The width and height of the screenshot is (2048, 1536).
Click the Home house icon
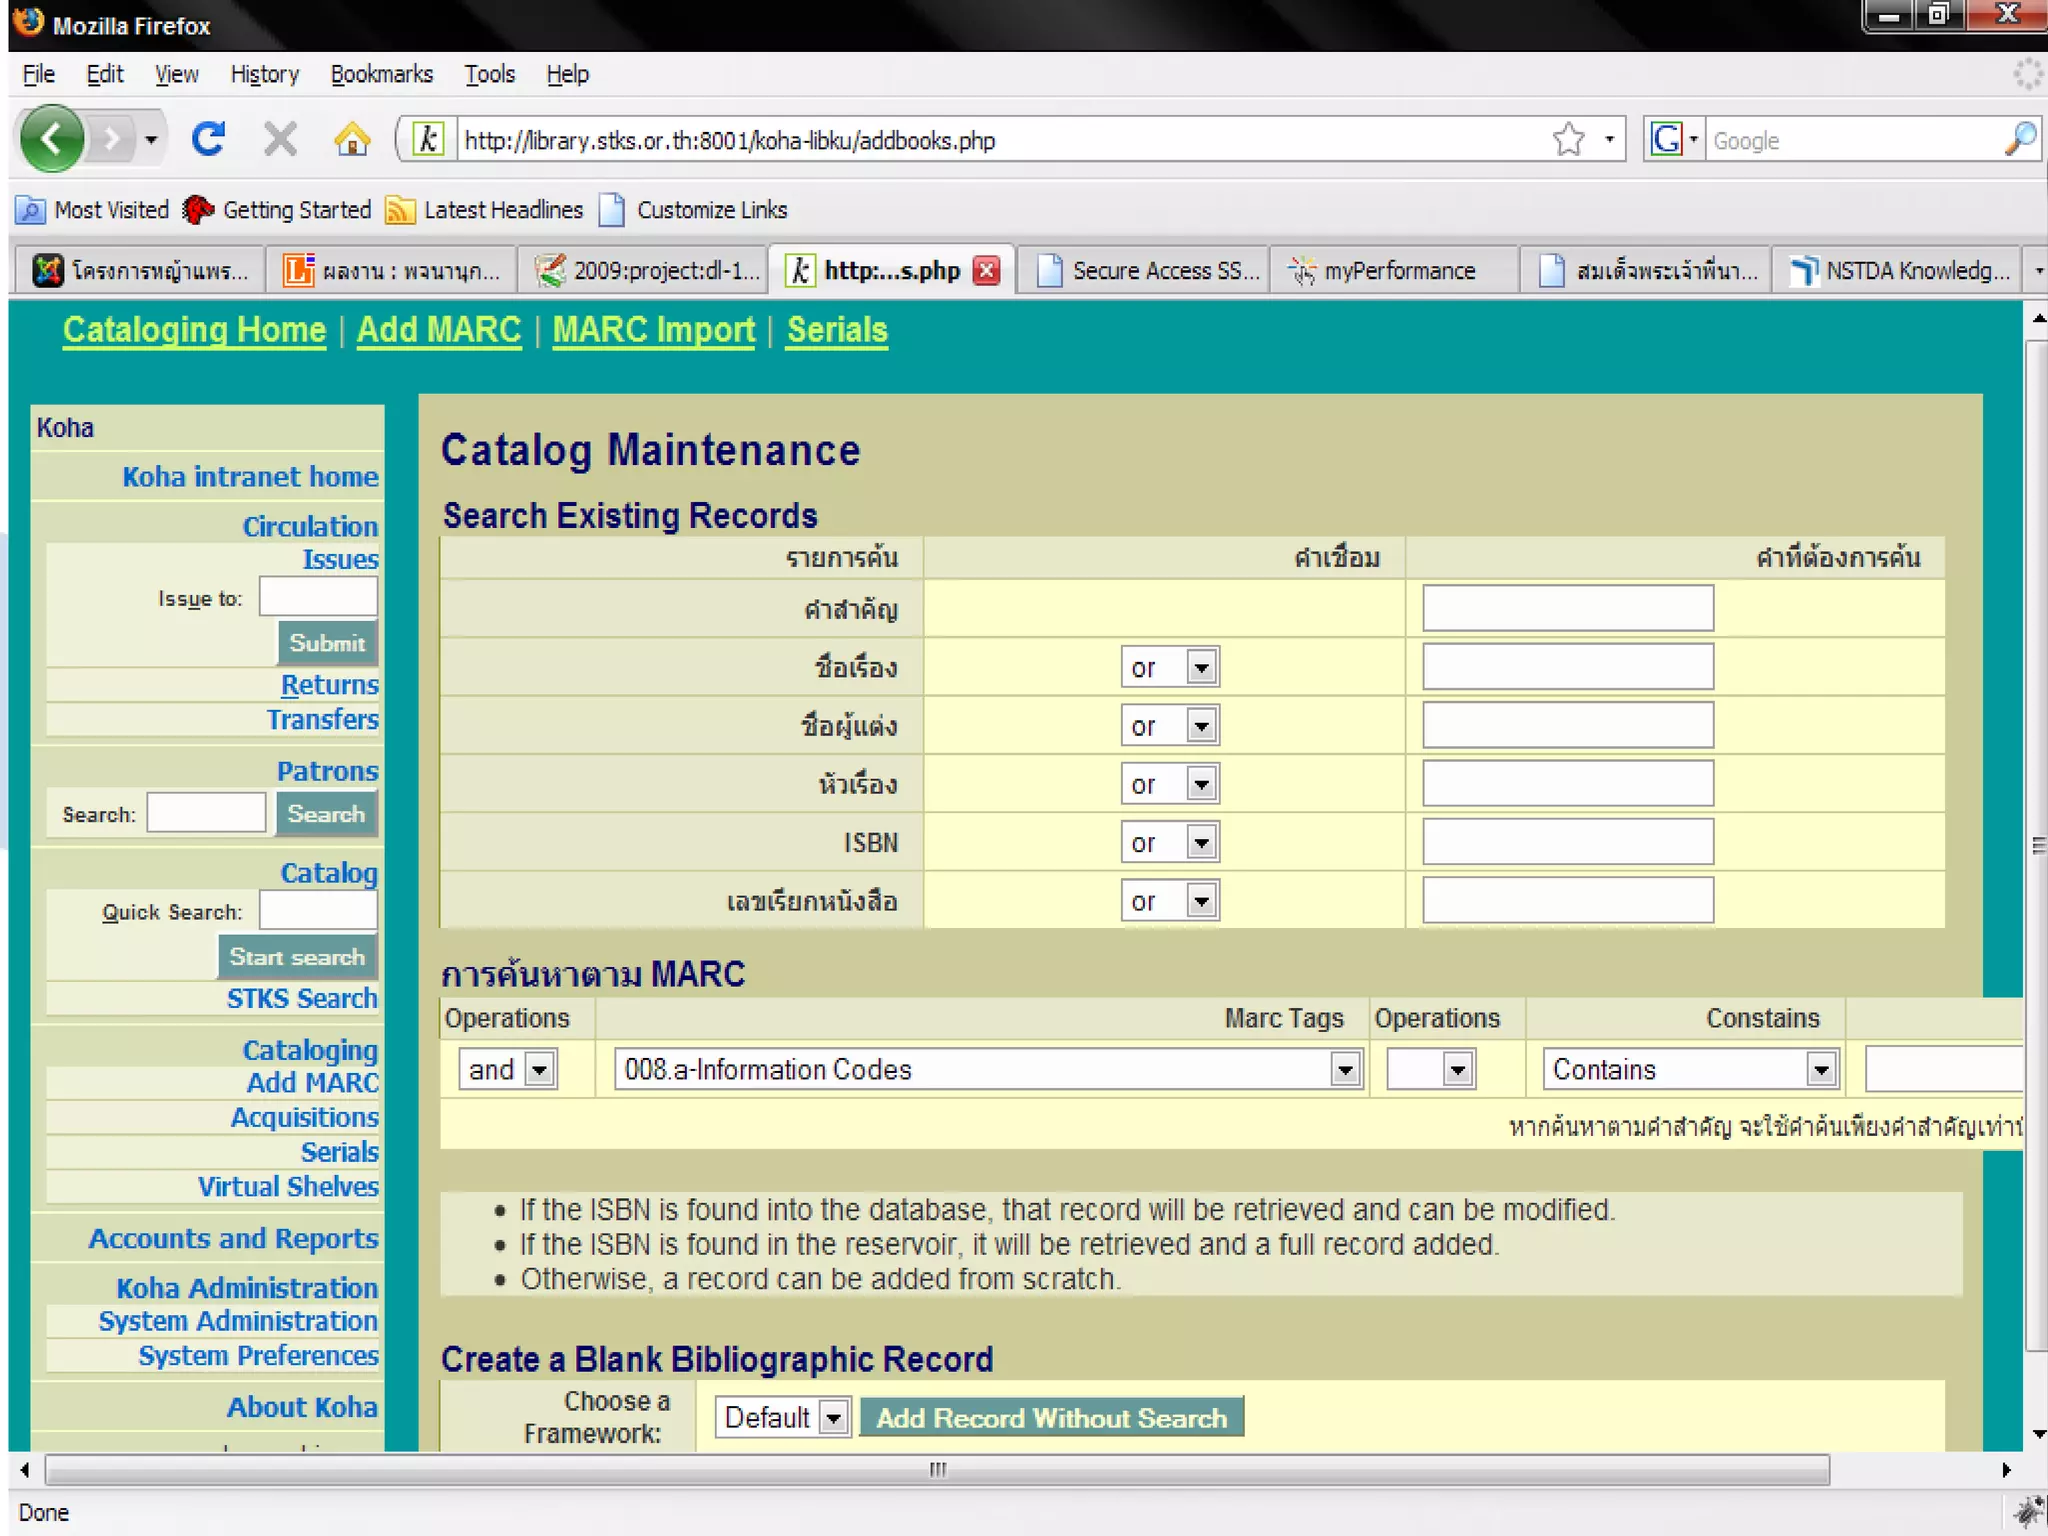351,139
